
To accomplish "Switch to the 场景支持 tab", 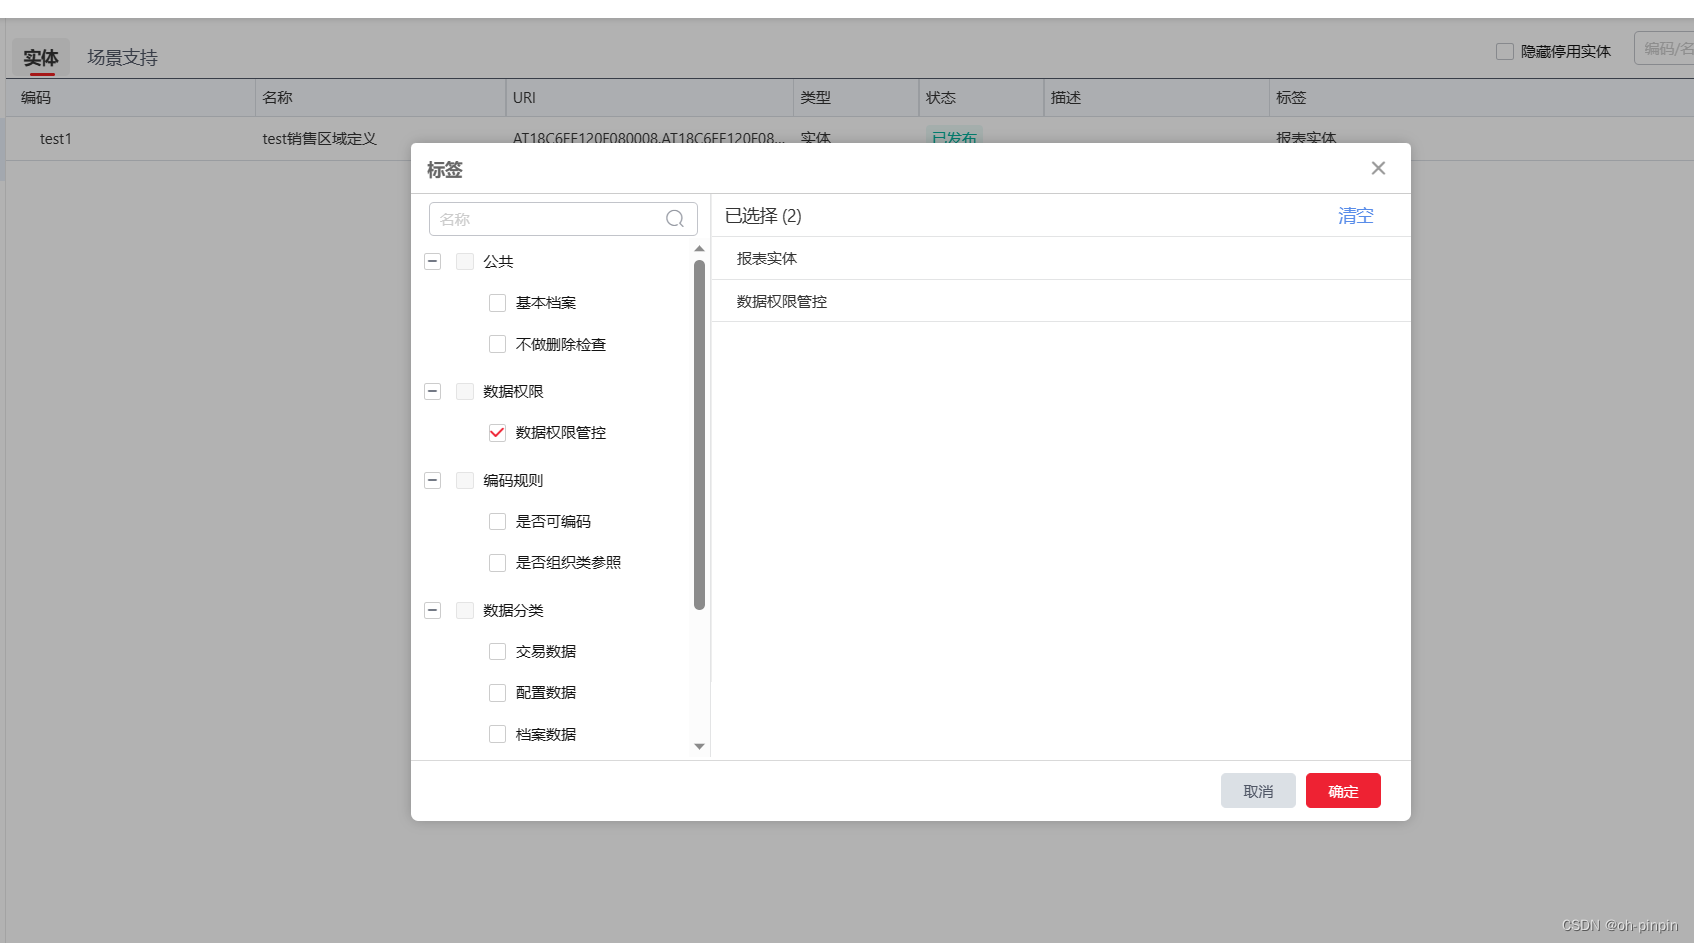I will (x=121, y=57).
